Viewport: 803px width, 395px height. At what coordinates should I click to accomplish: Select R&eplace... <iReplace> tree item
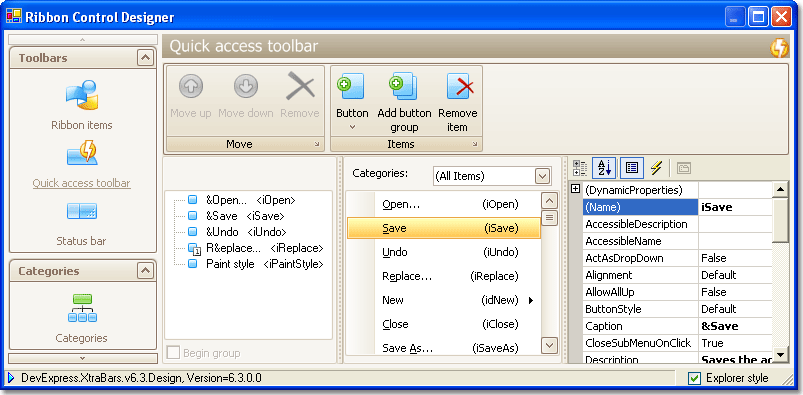[265, 248]
